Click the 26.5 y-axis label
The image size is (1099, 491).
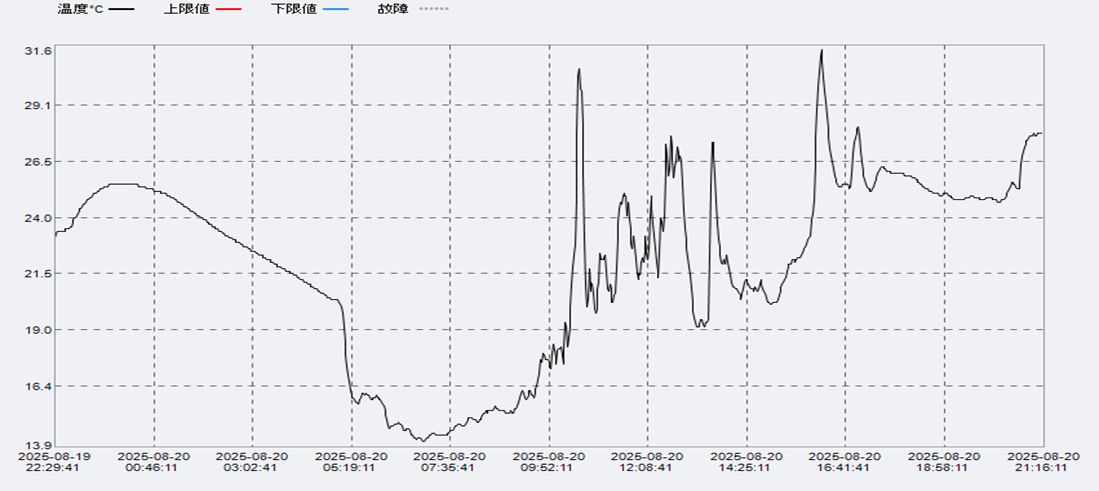(x=38, y=161)
